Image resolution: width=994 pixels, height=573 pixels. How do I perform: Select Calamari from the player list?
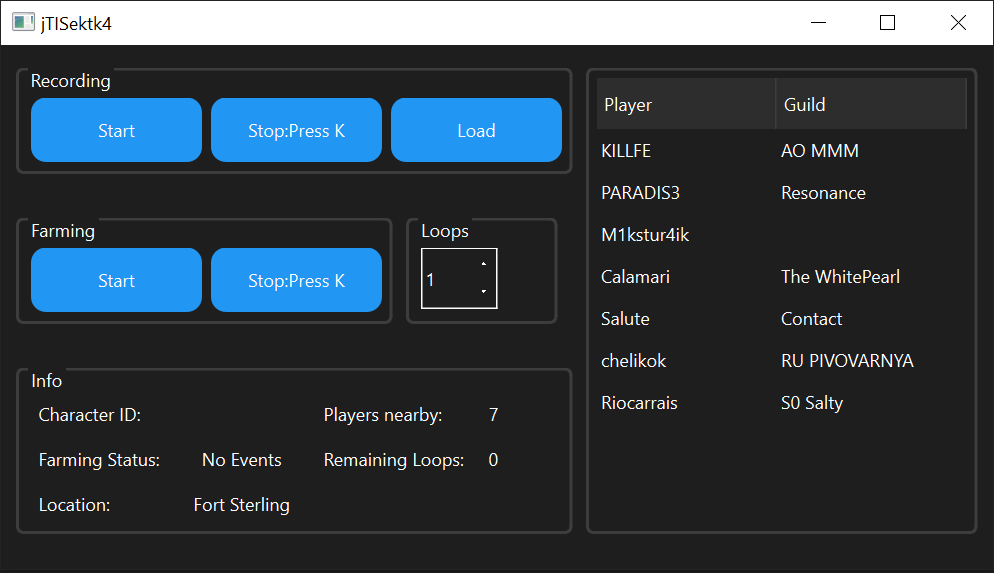tap(635, 277)
